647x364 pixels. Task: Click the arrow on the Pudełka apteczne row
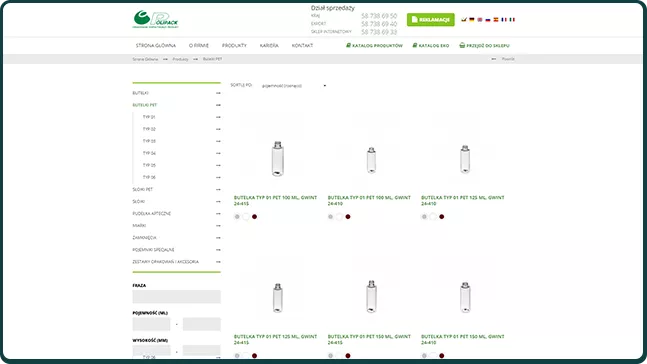218,214
